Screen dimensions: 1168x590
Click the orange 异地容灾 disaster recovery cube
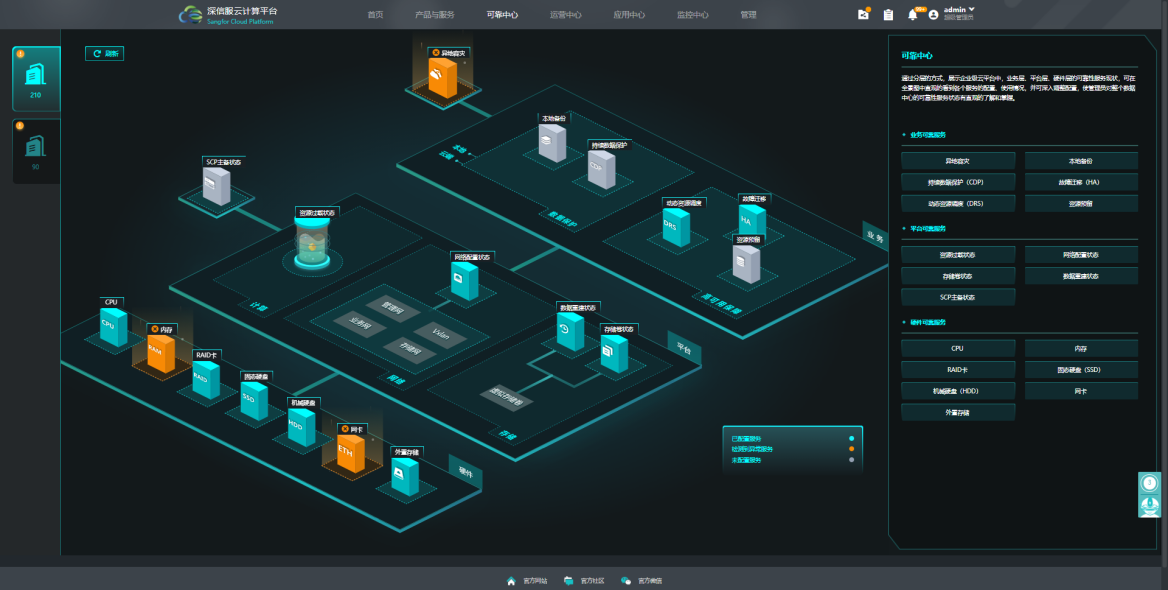point(442,76)
